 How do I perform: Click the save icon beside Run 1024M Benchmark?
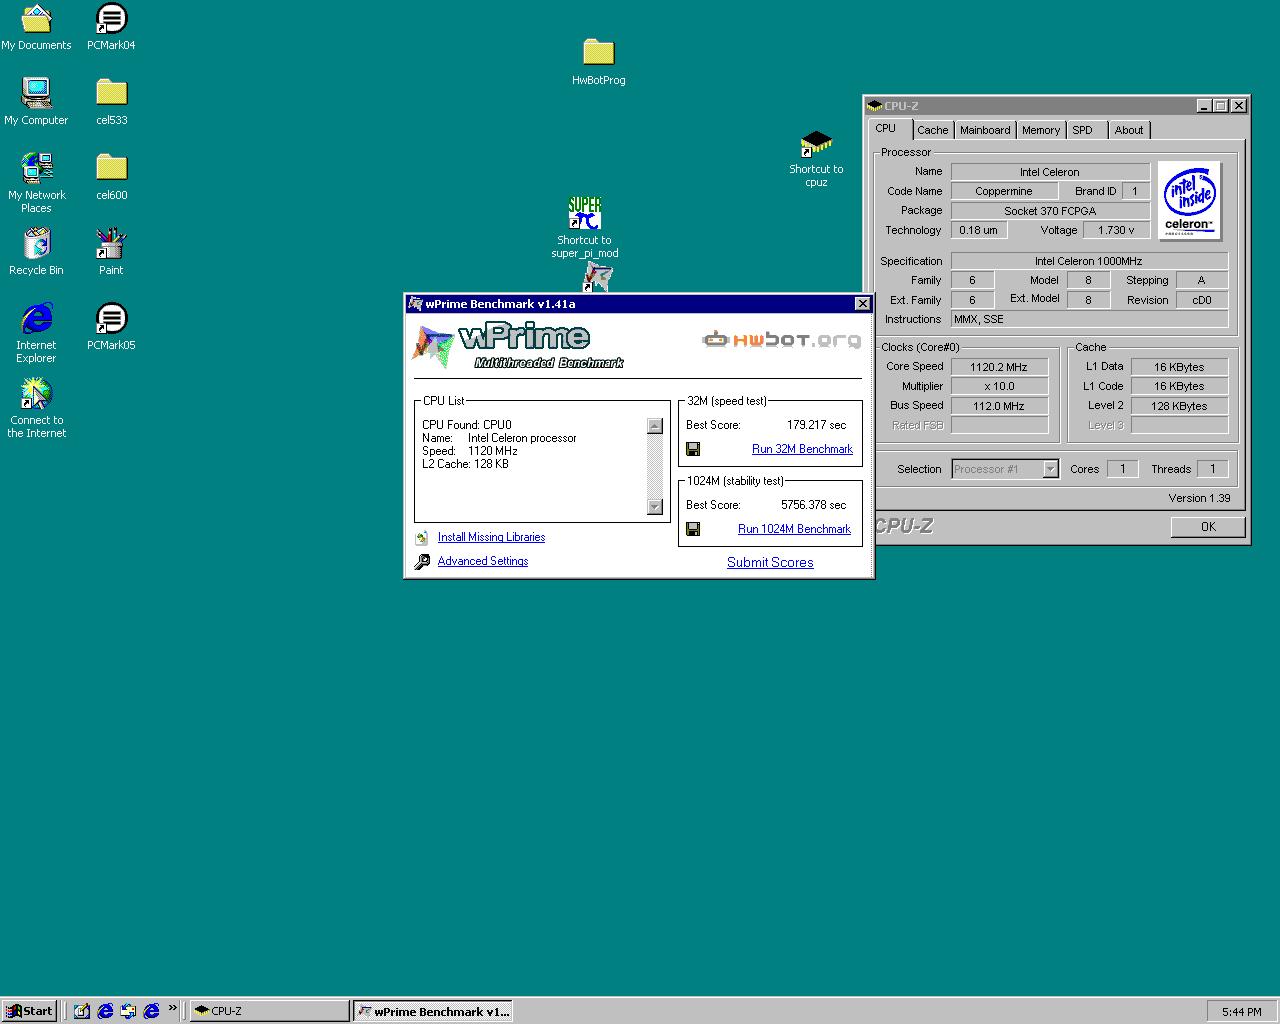tap(693, 529)
